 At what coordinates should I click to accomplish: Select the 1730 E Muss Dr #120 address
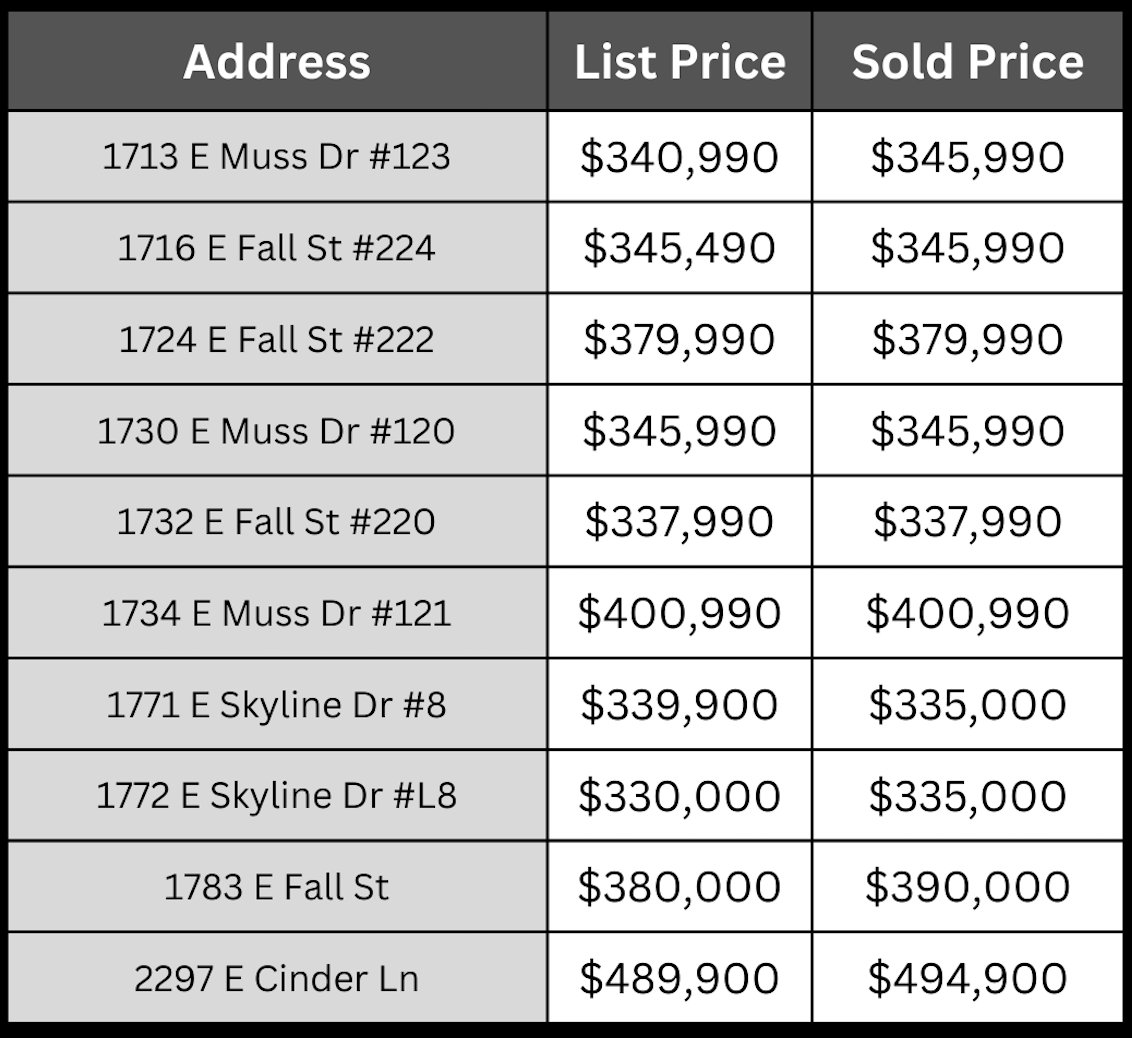coord(277,431)
